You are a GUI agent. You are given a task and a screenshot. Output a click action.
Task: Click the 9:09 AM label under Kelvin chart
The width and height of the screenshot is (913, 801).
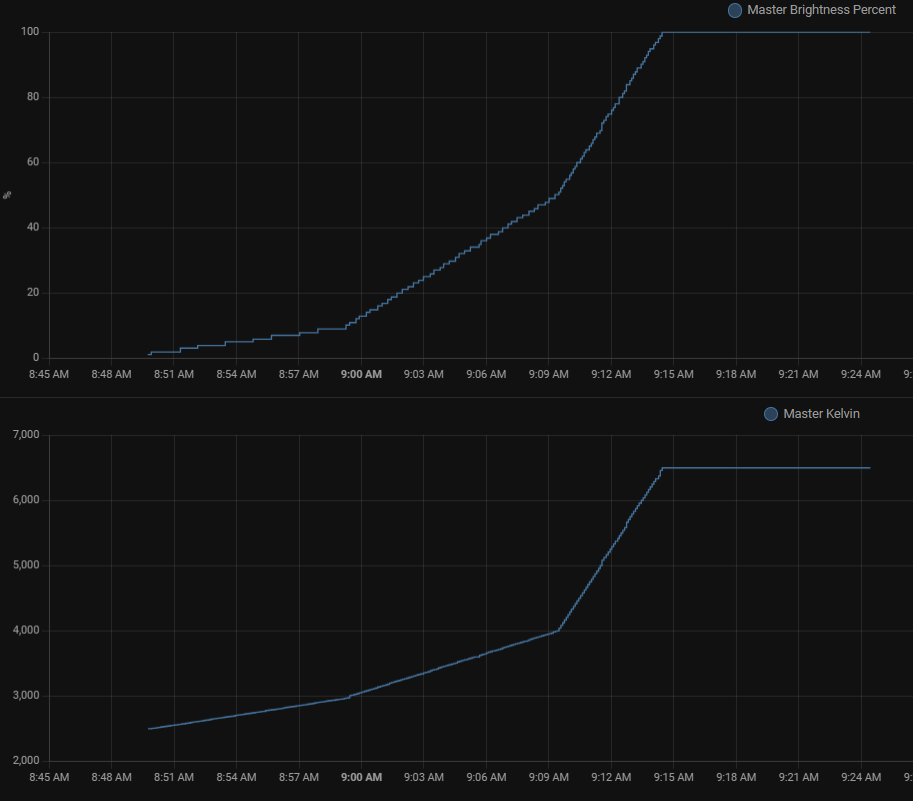click(548, 777)
